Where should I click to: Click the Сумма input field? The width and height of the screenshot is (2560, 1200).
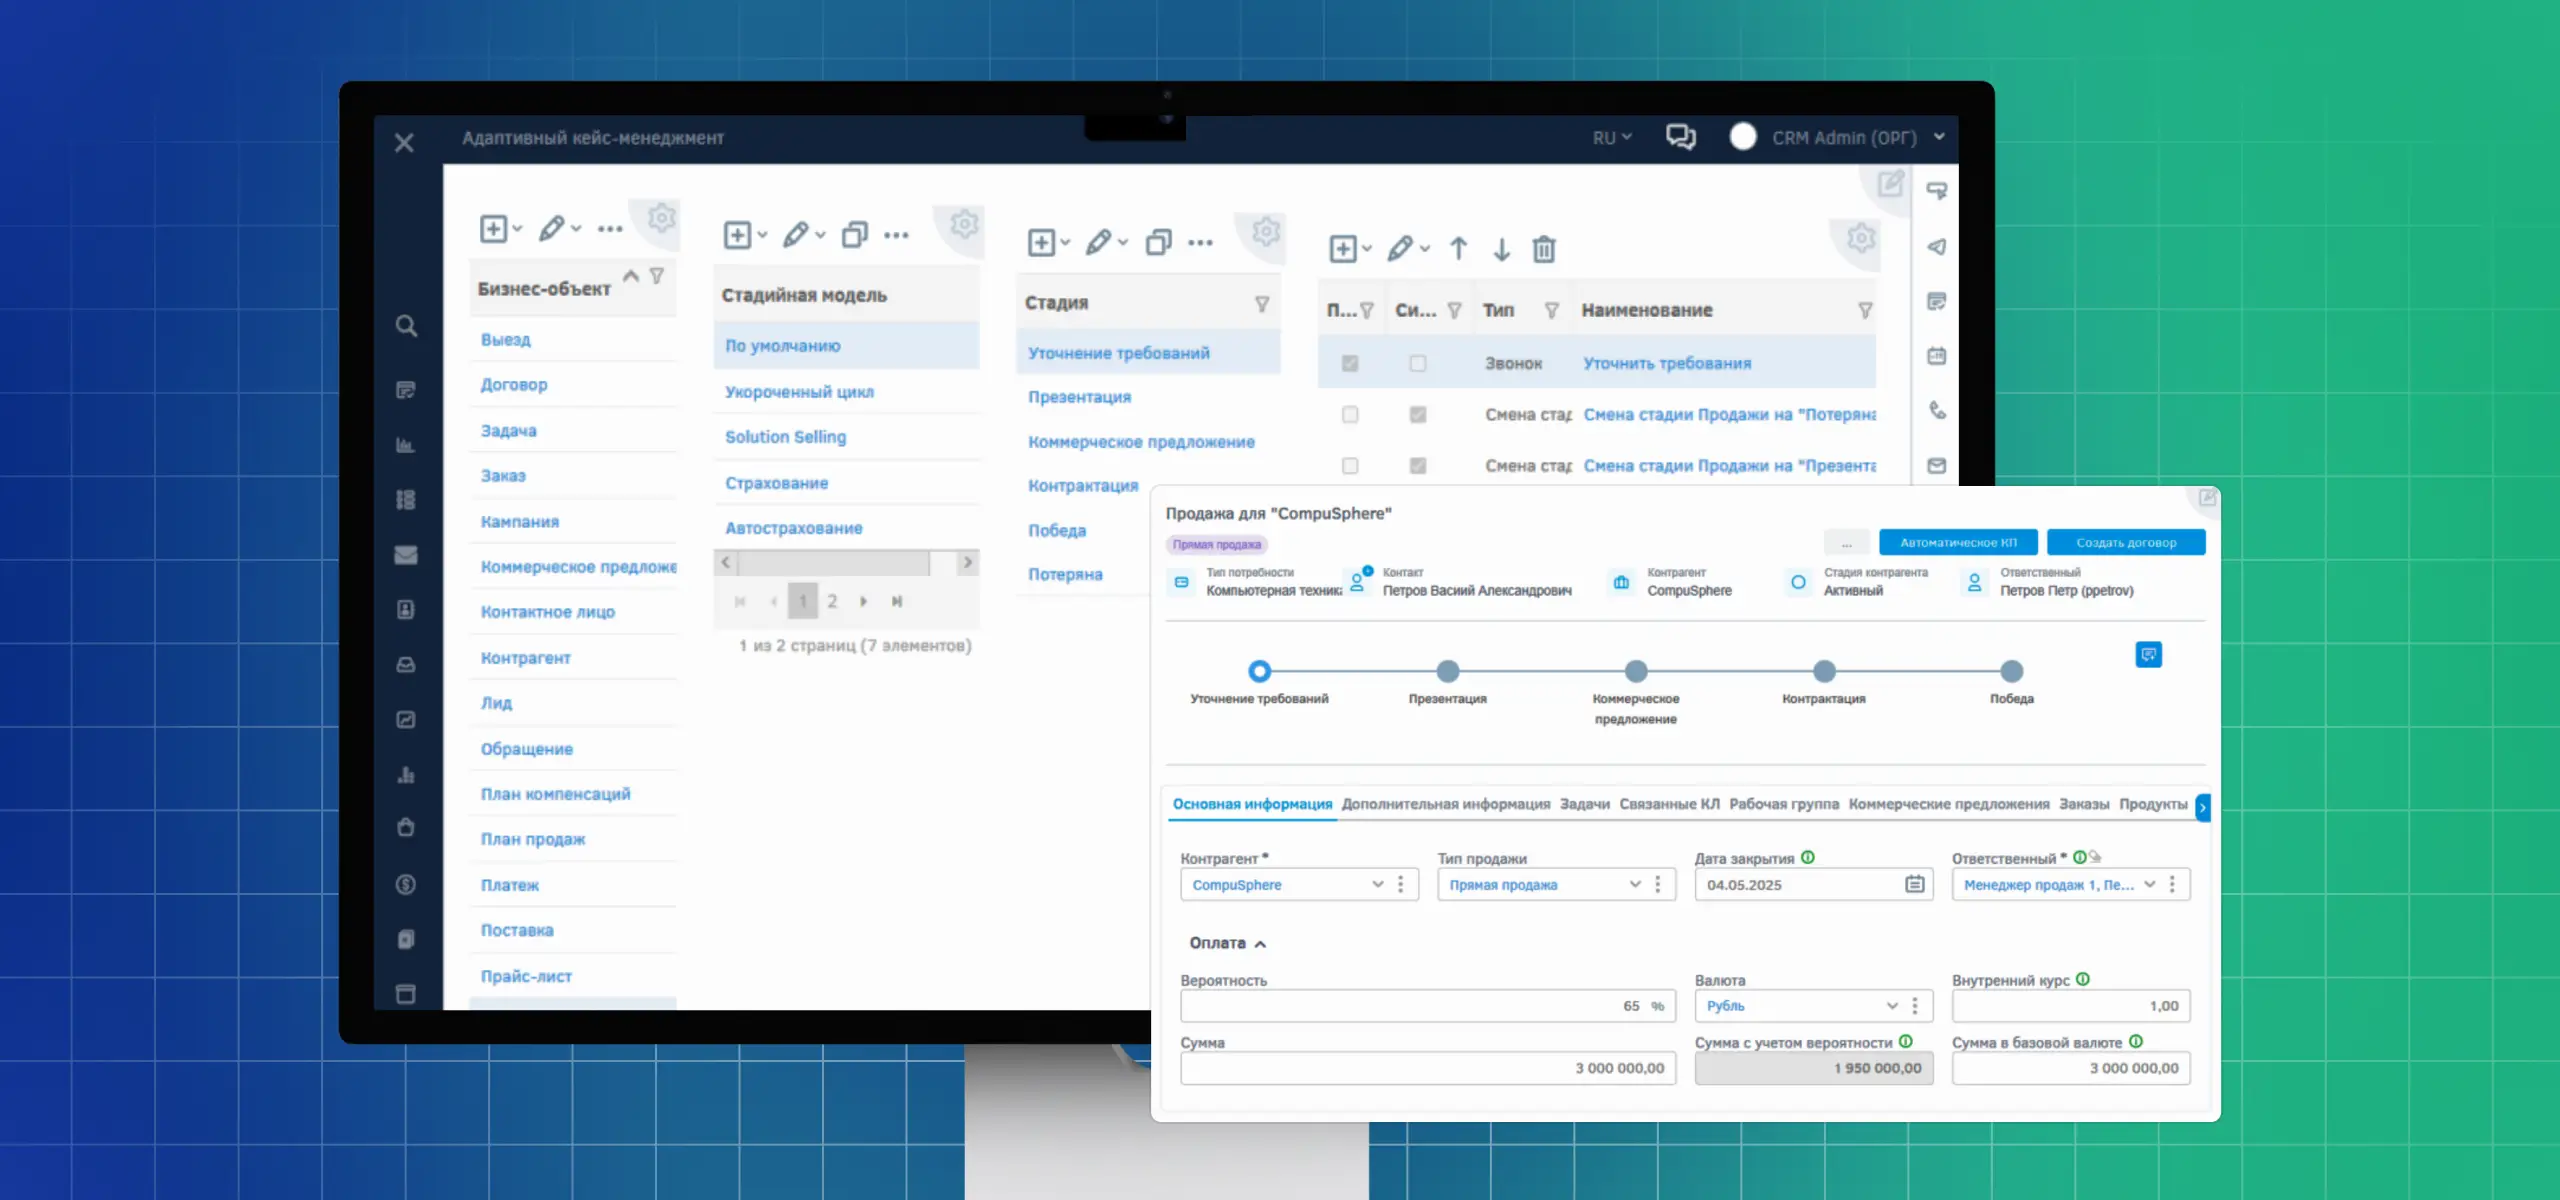[x=1428, y=1068]
